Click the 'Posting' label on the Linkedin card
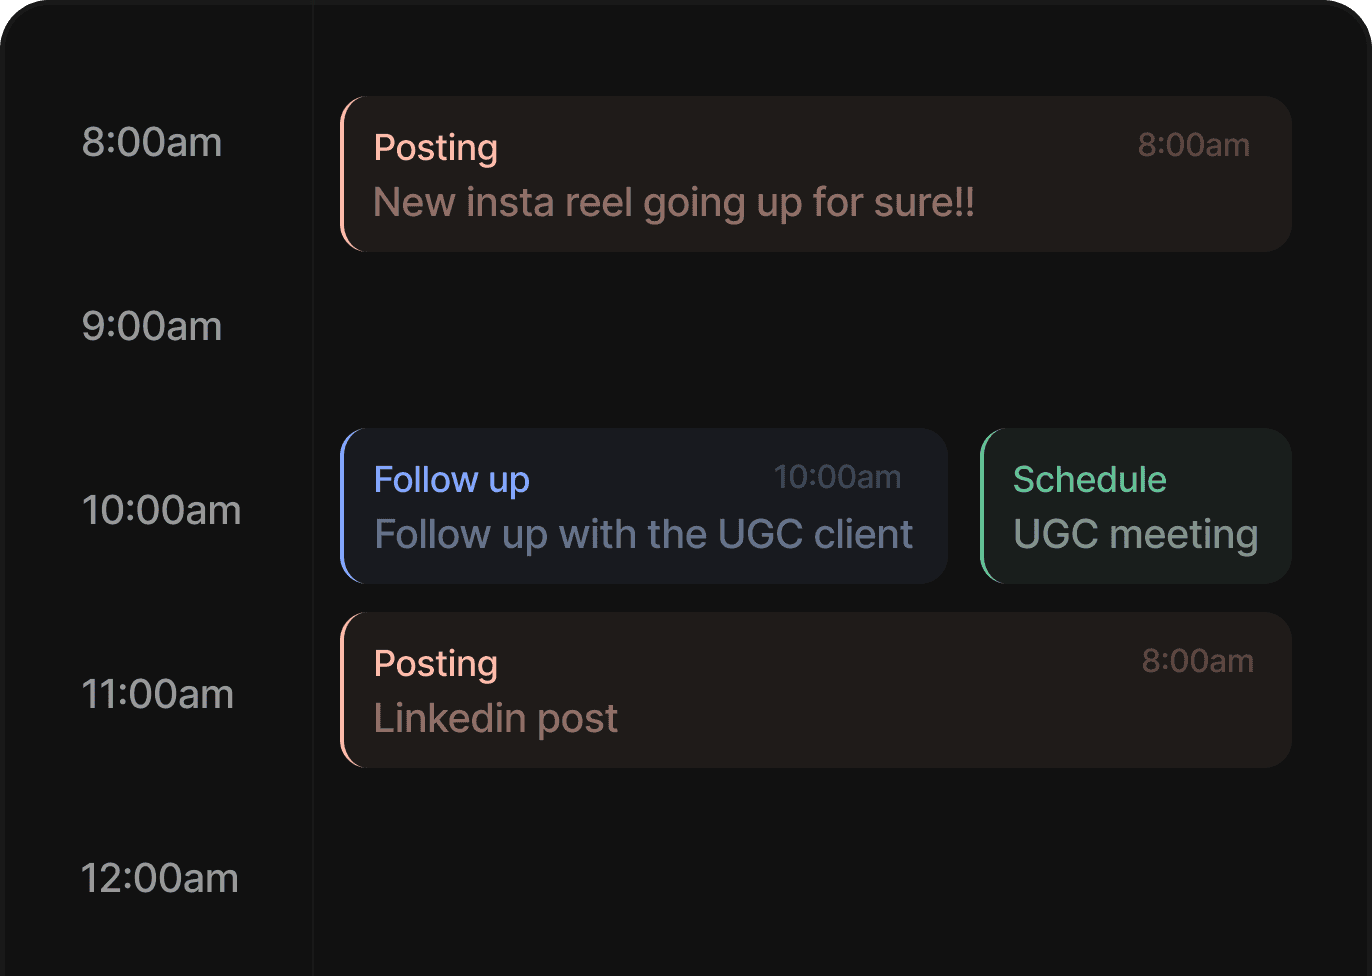The width and height of the screenshot is (1372, 976). pyautogui.click(x=435, y=663)
